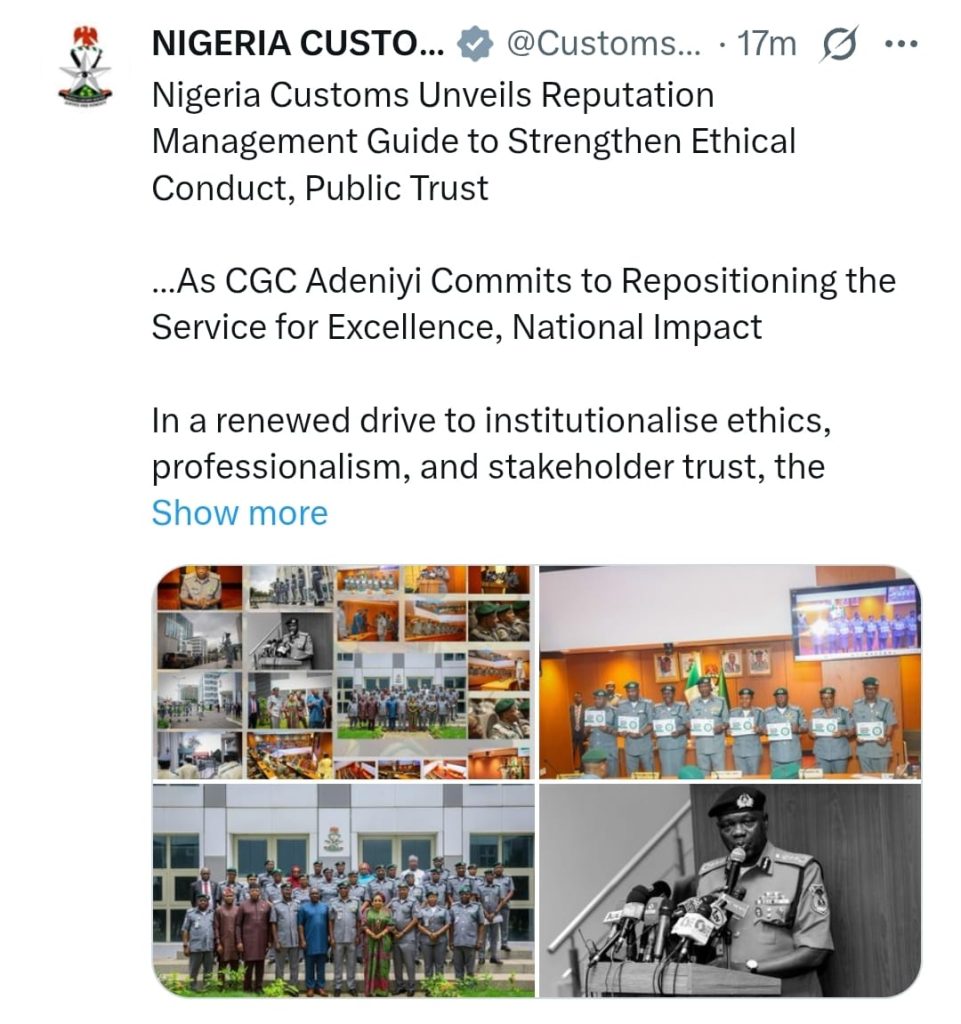Screen dimensions: 961x1024
Task: Open photo of officers holding booklets
Action: (x=730, y=672)
